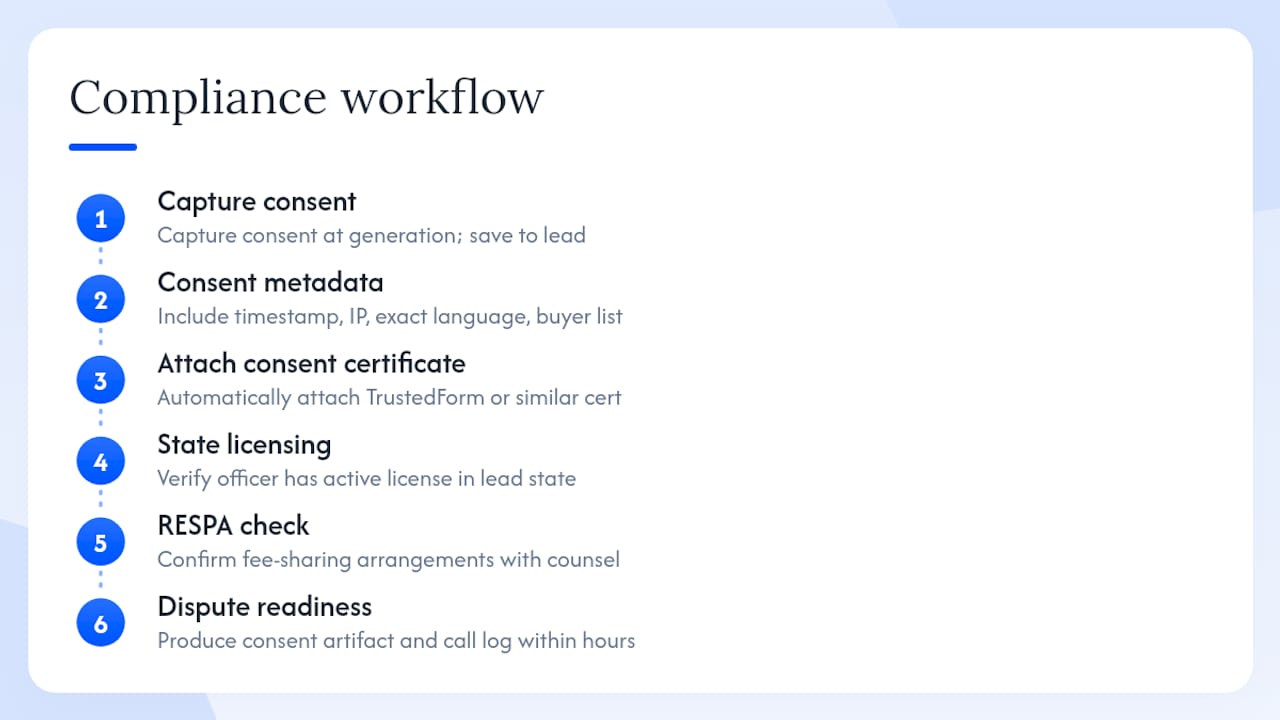Click "Automatically attach TrustedForm or similar cert"
This screenshot has height=720, width=1280.
click(390, 398)
